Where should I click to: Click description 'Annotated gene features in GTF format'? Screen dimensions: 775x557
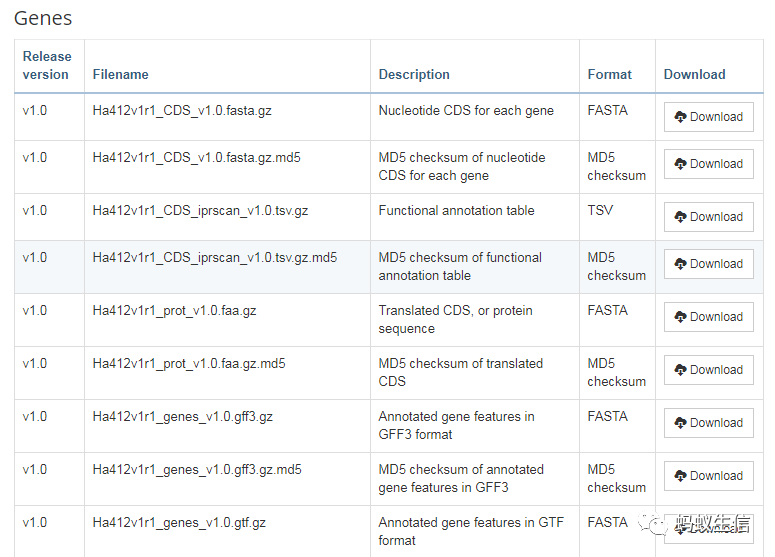tap(471, 531)
